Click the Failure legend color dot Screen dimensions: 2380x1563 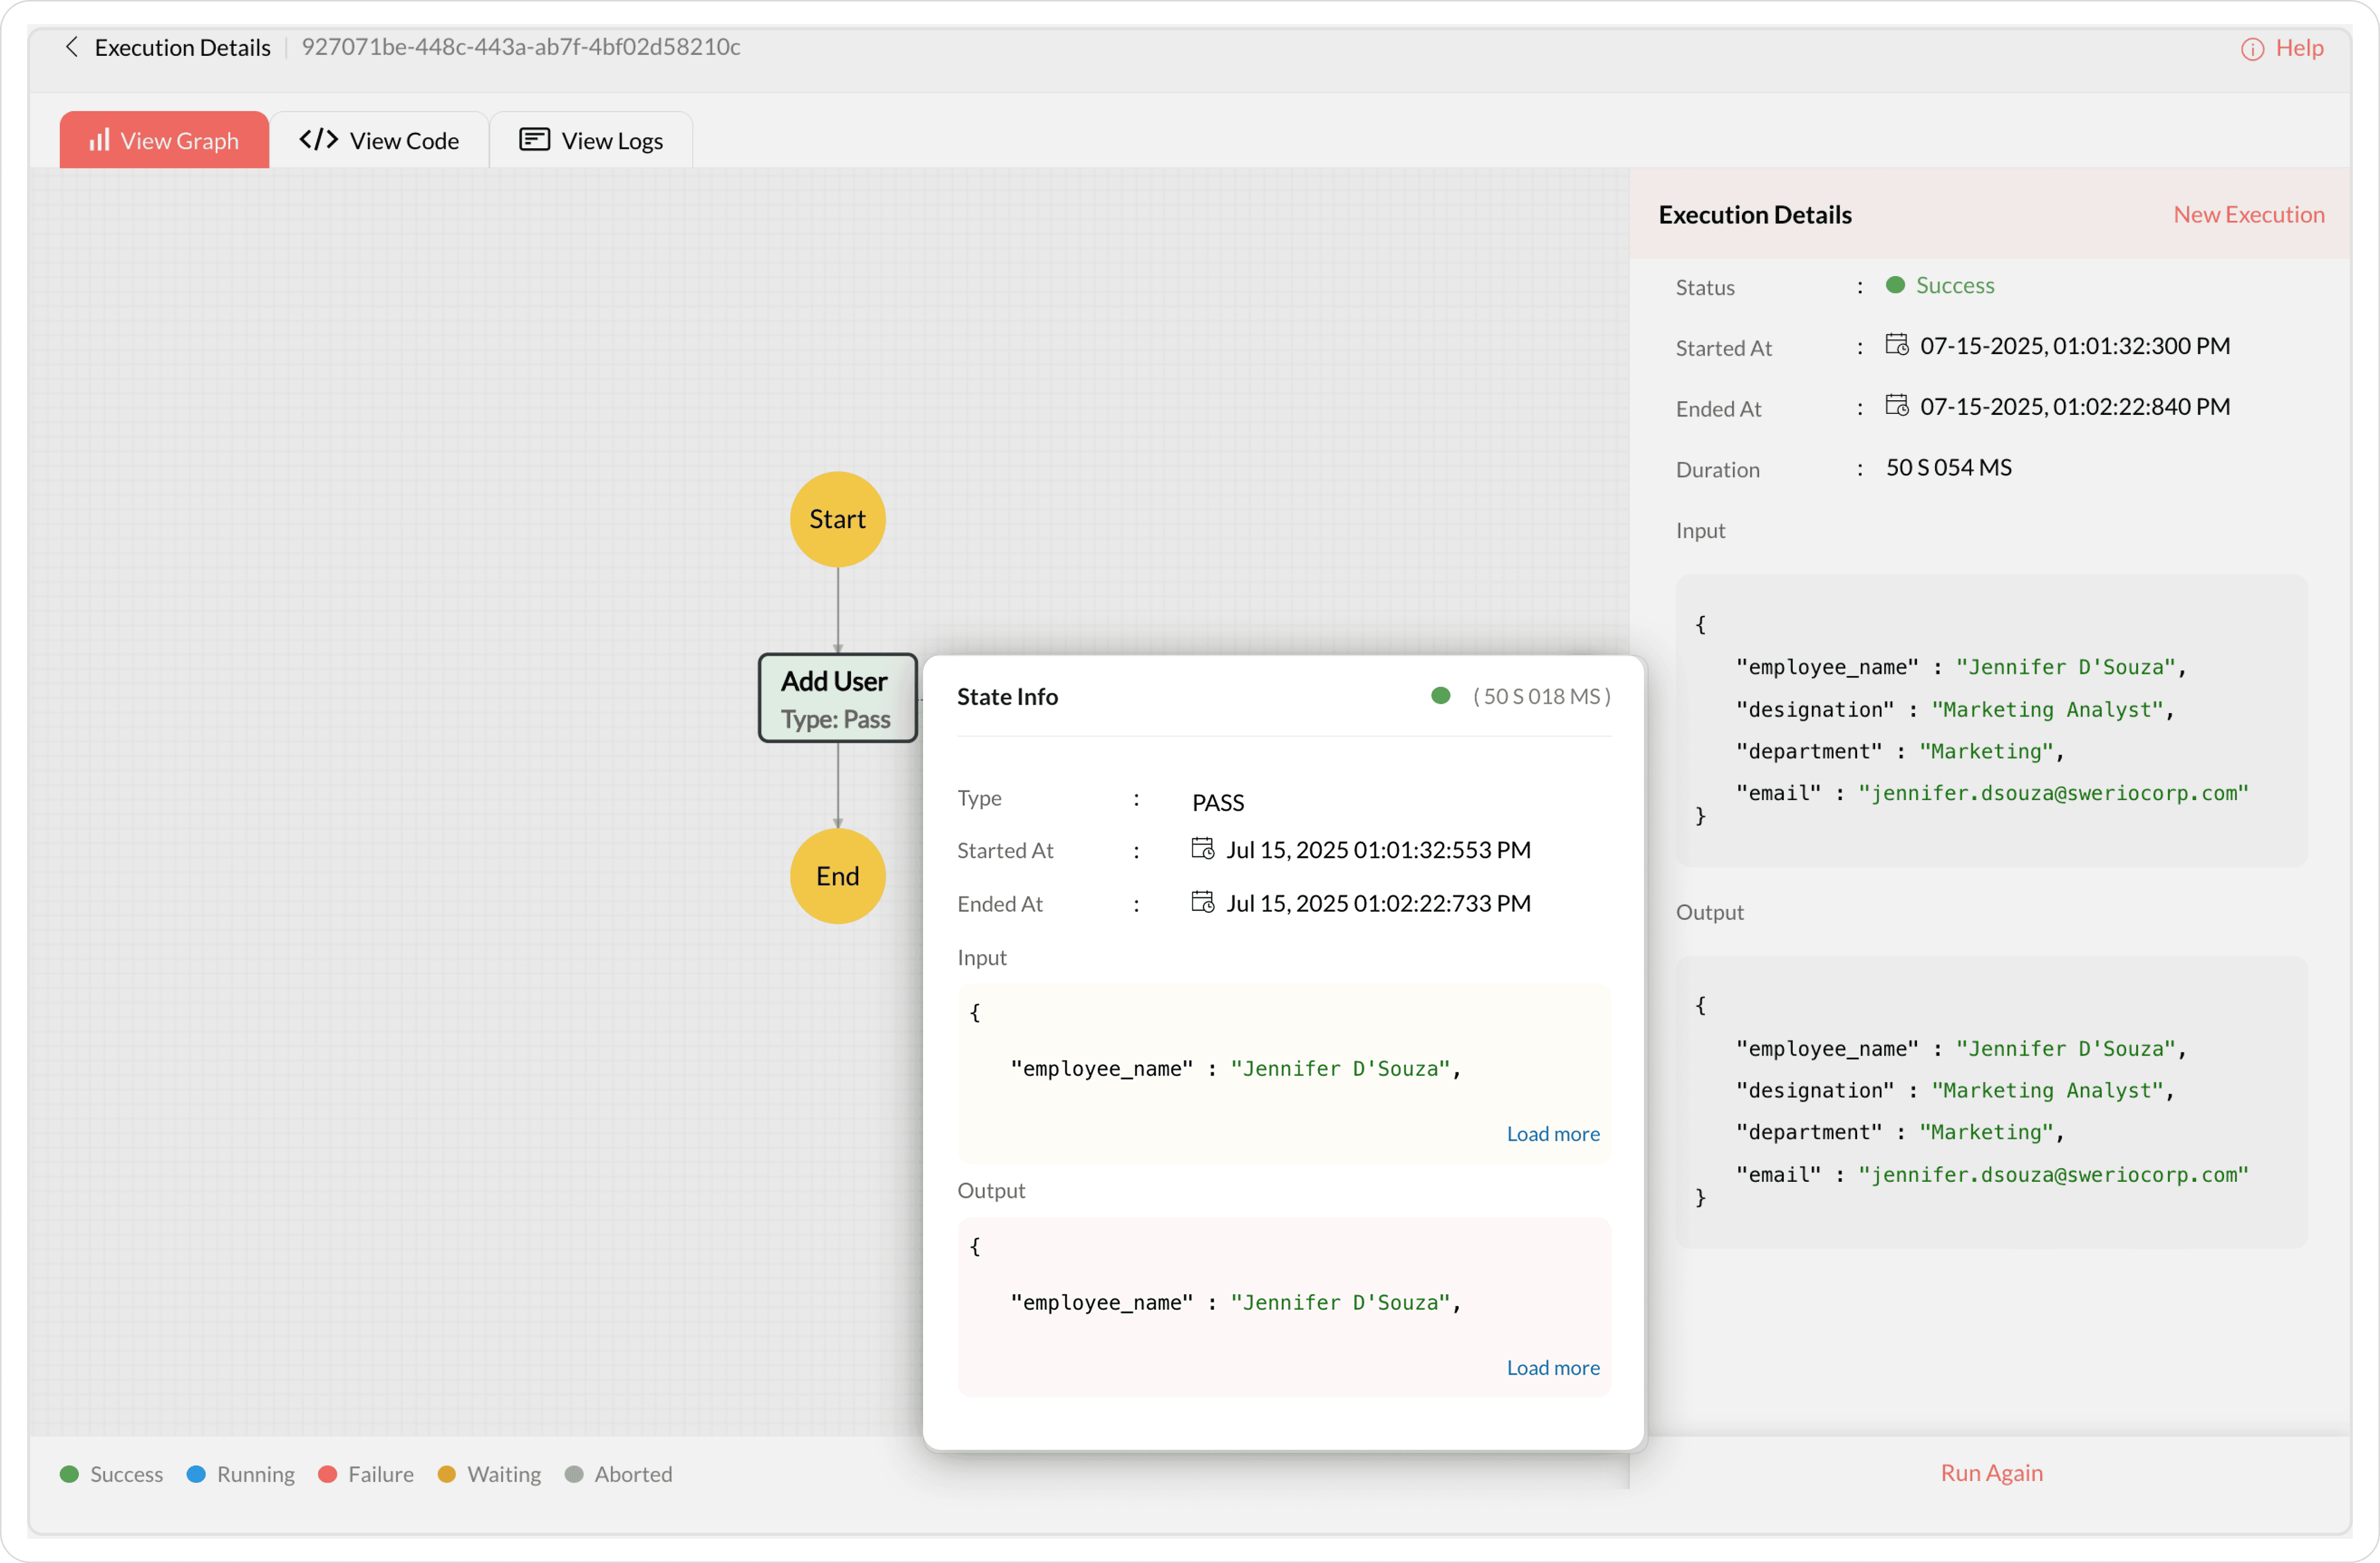click(327, 1474)
